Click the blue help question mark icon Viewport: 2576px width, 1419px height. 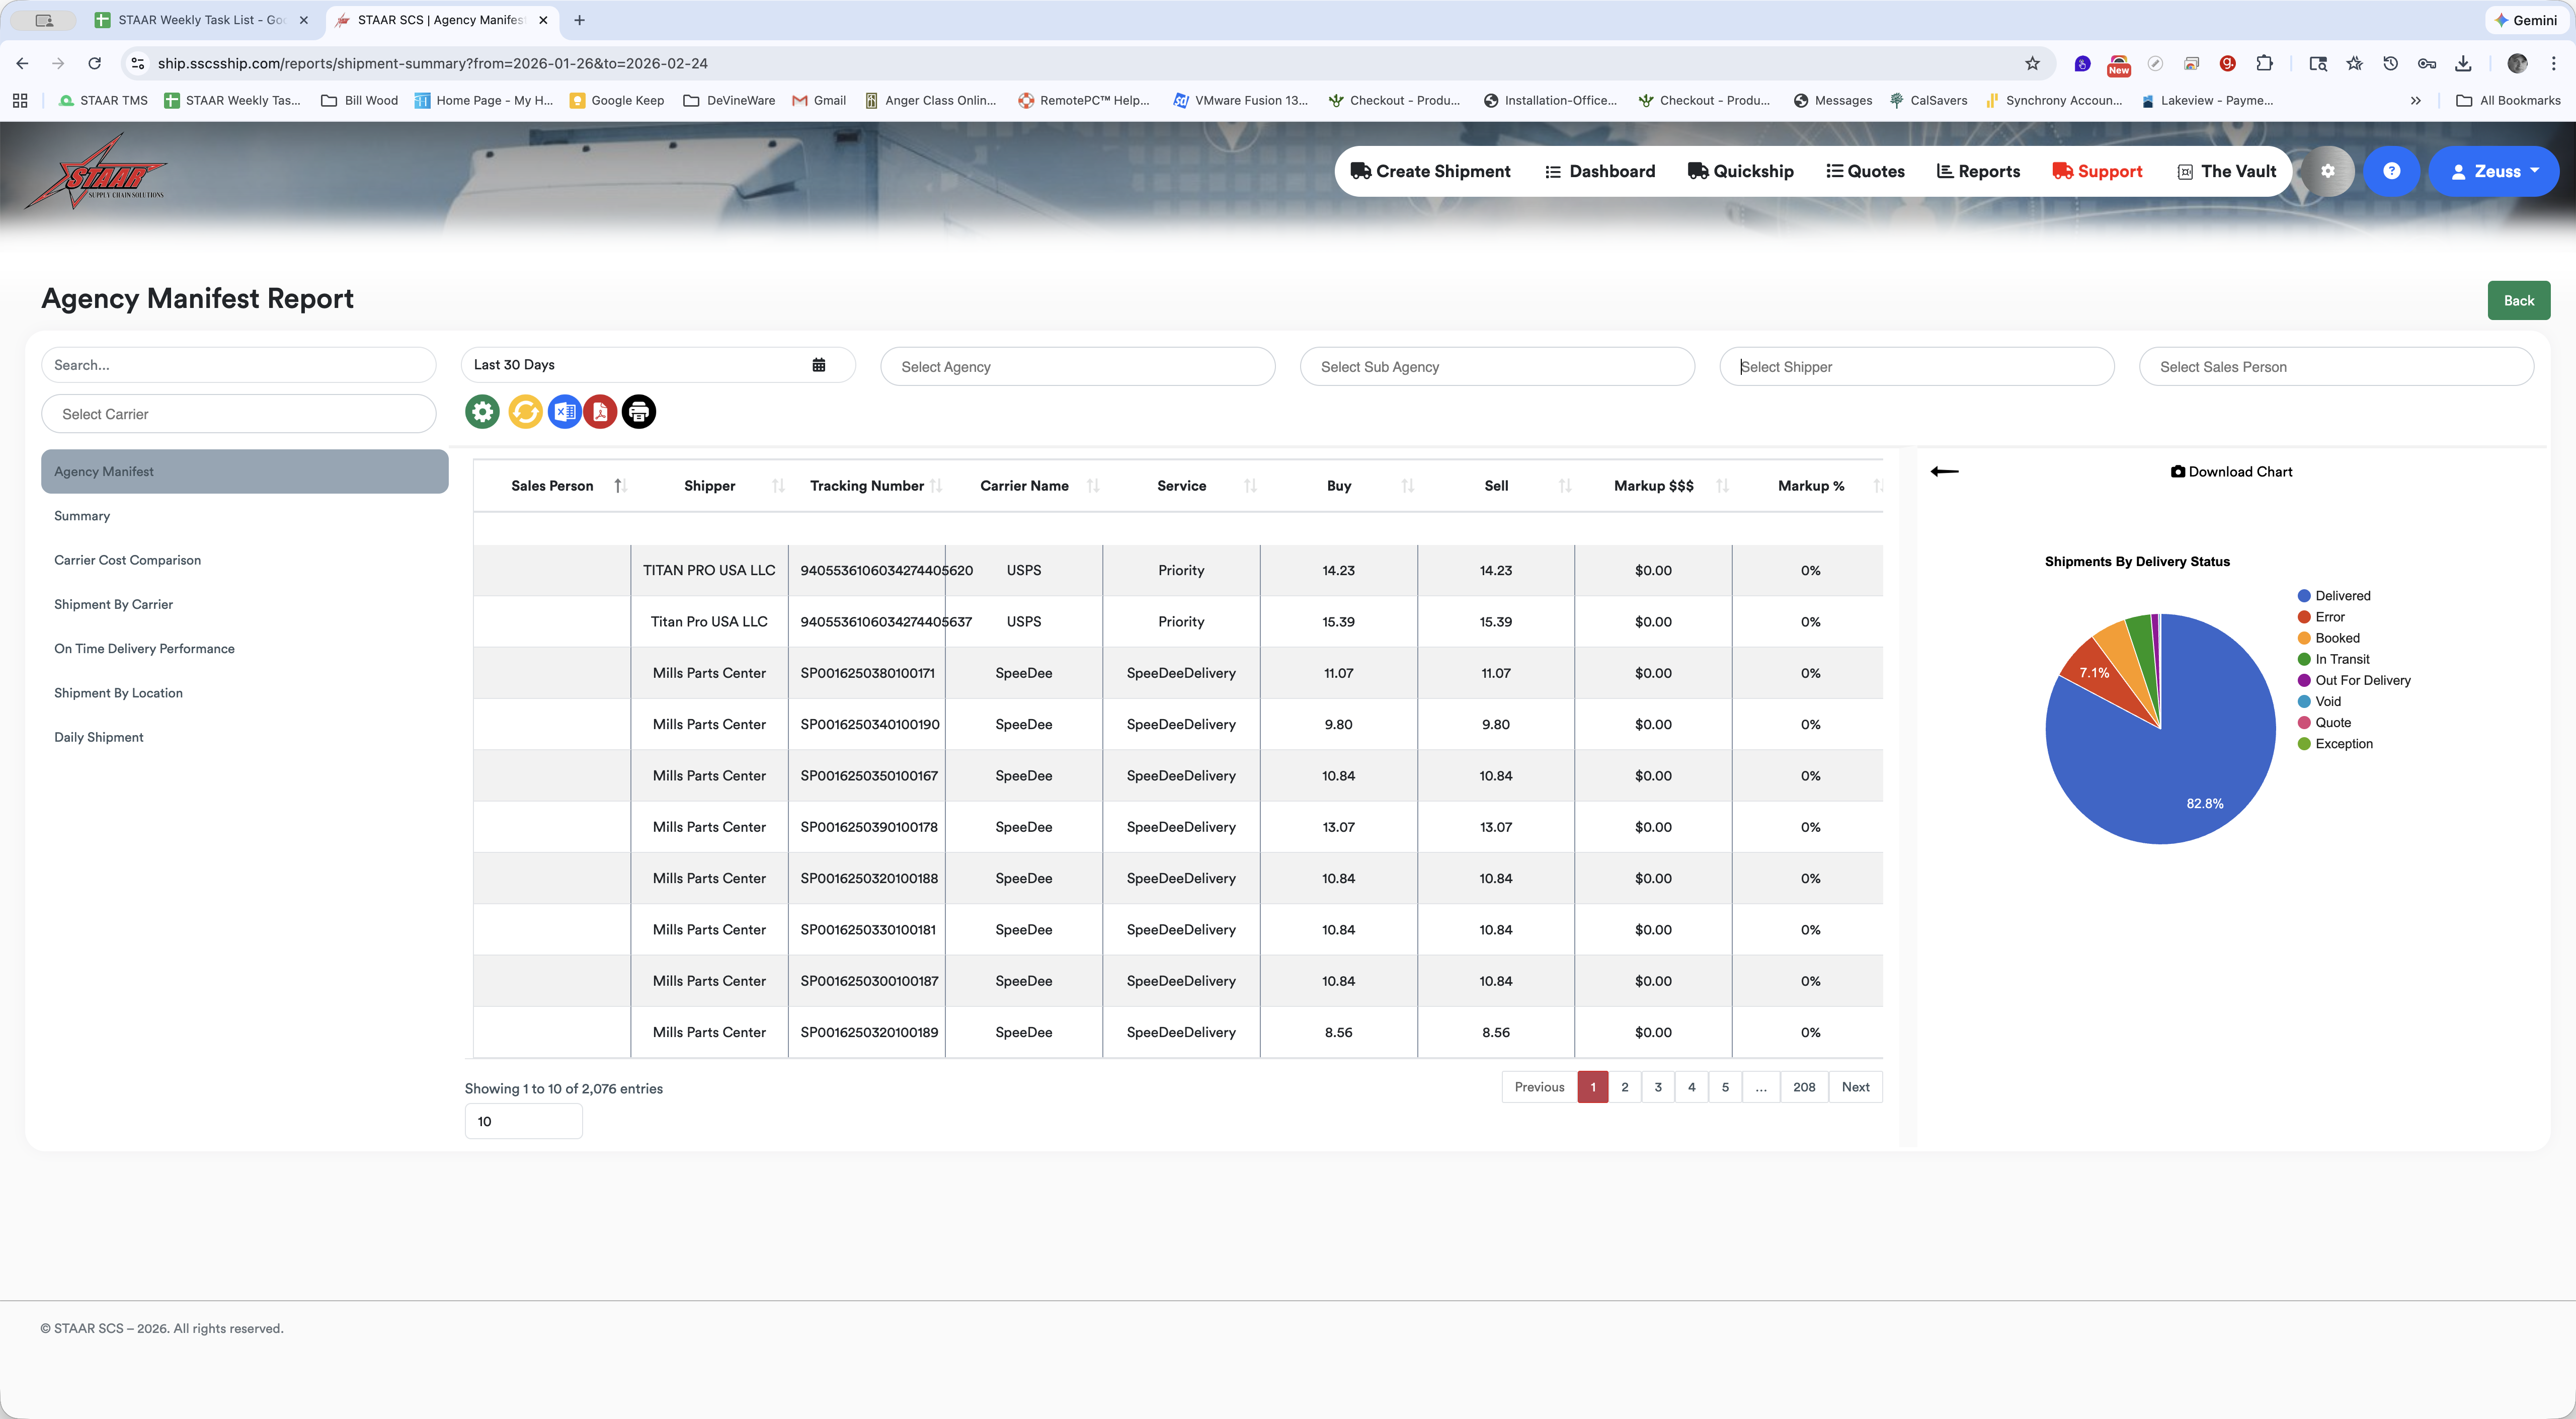2391,171
